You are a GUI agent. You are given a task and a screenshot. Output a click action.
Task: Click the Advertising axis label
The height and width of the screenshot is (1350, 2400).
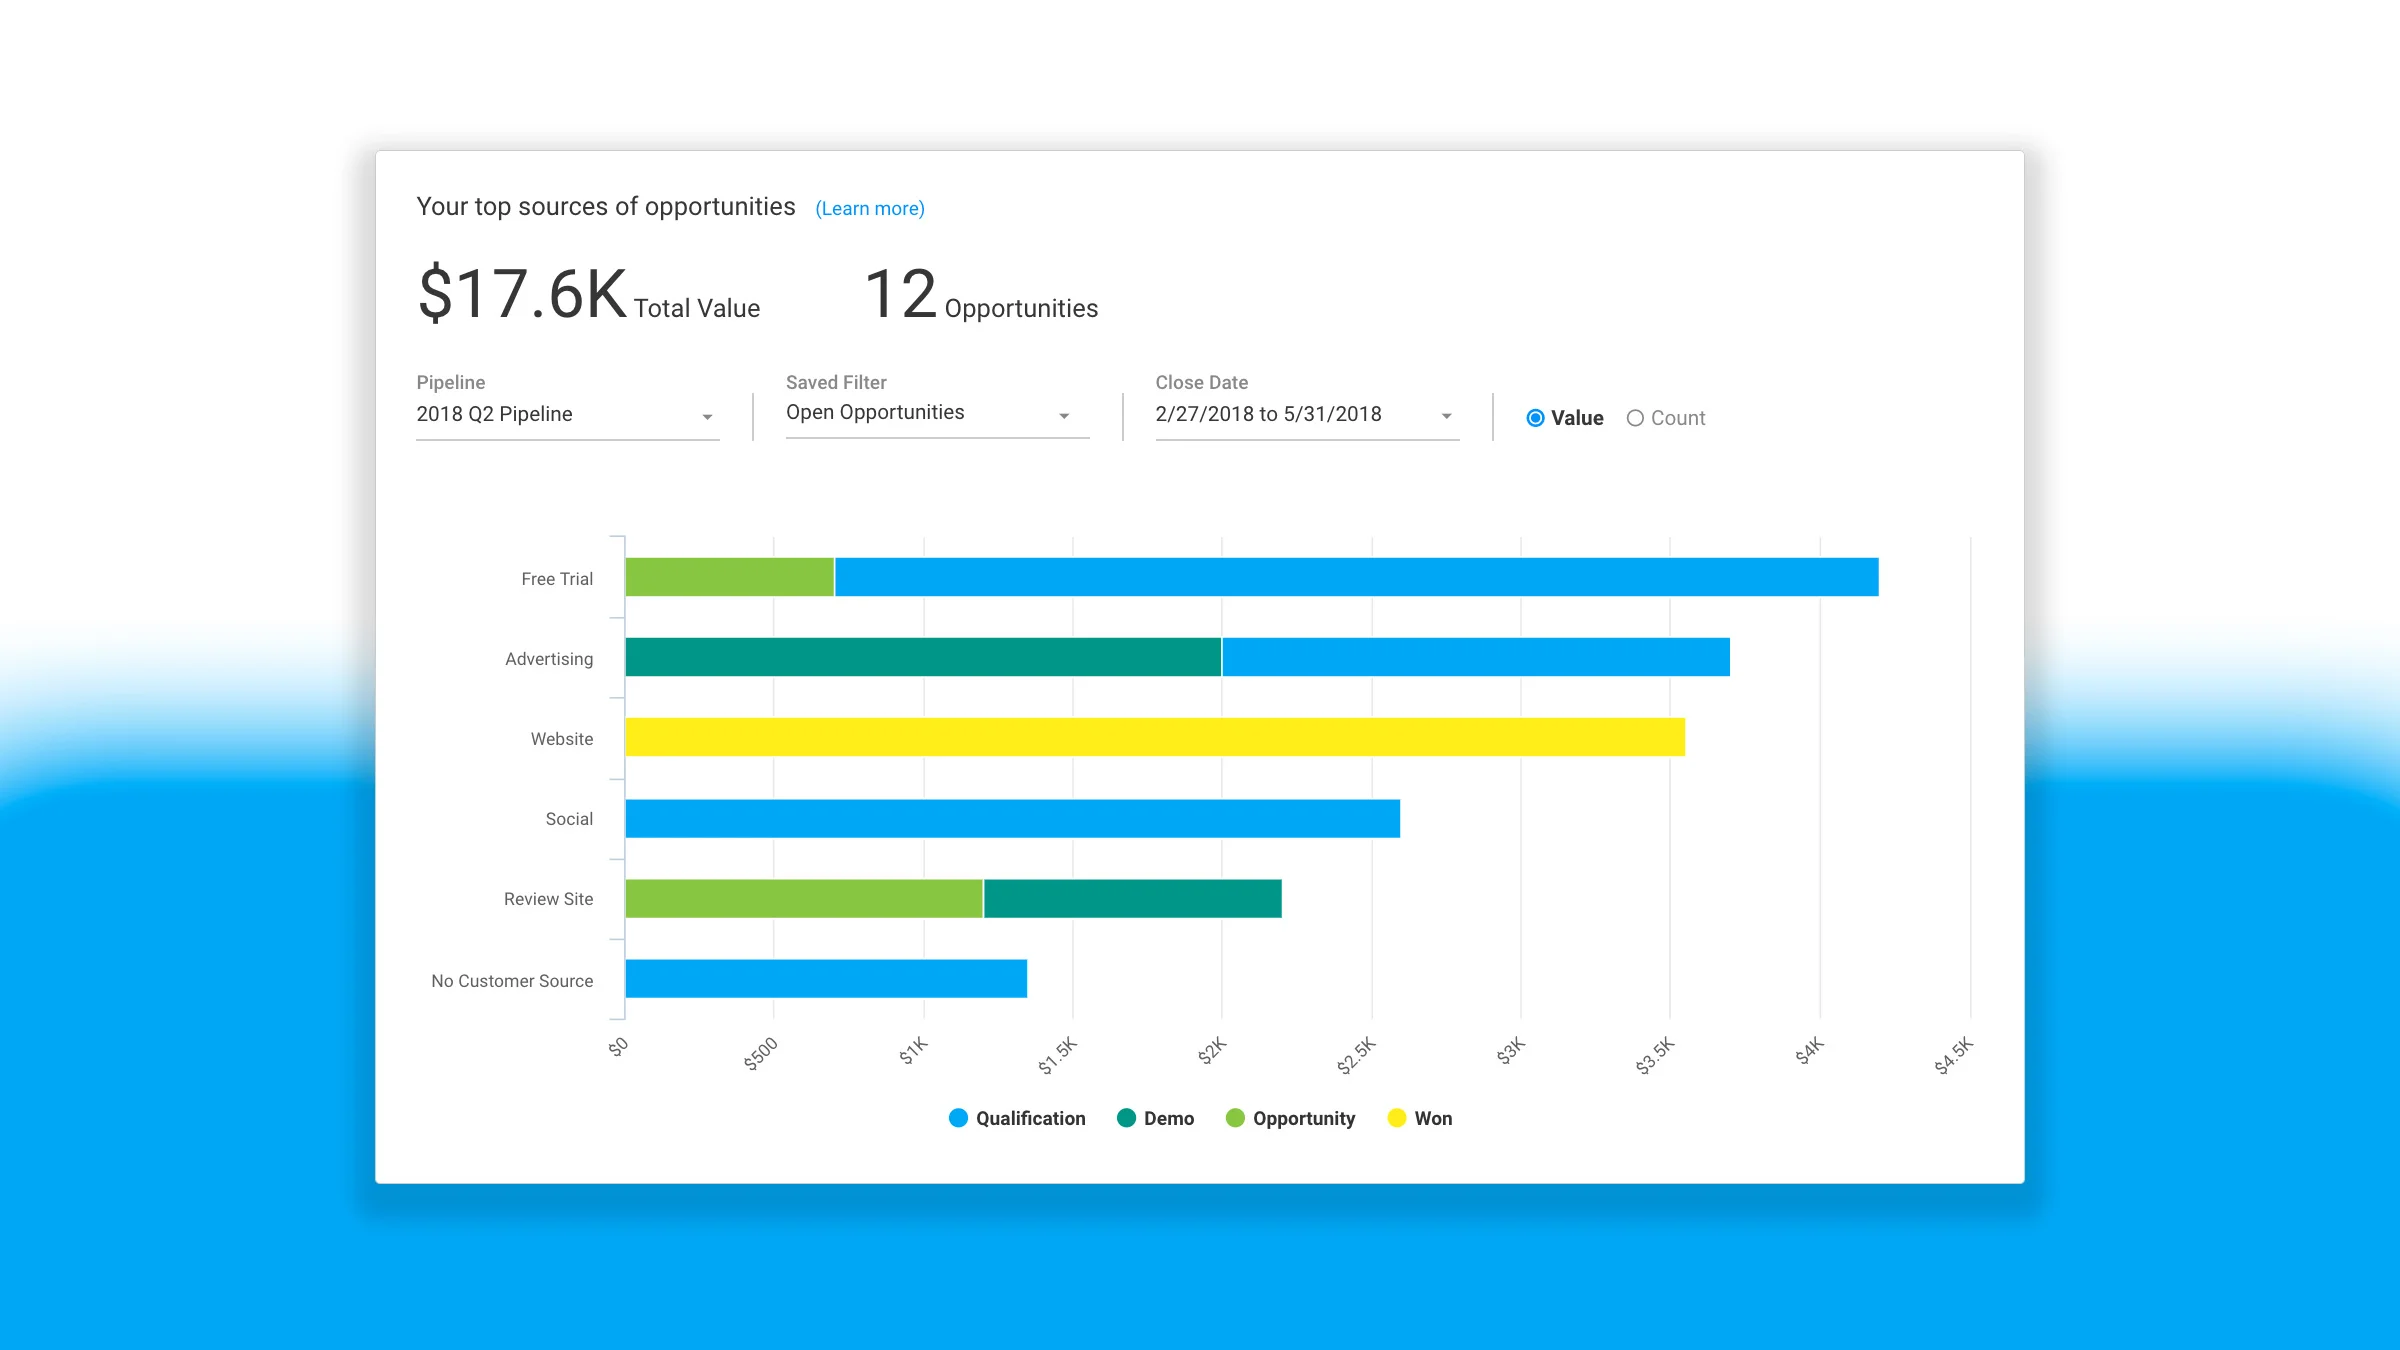point(549,659)
